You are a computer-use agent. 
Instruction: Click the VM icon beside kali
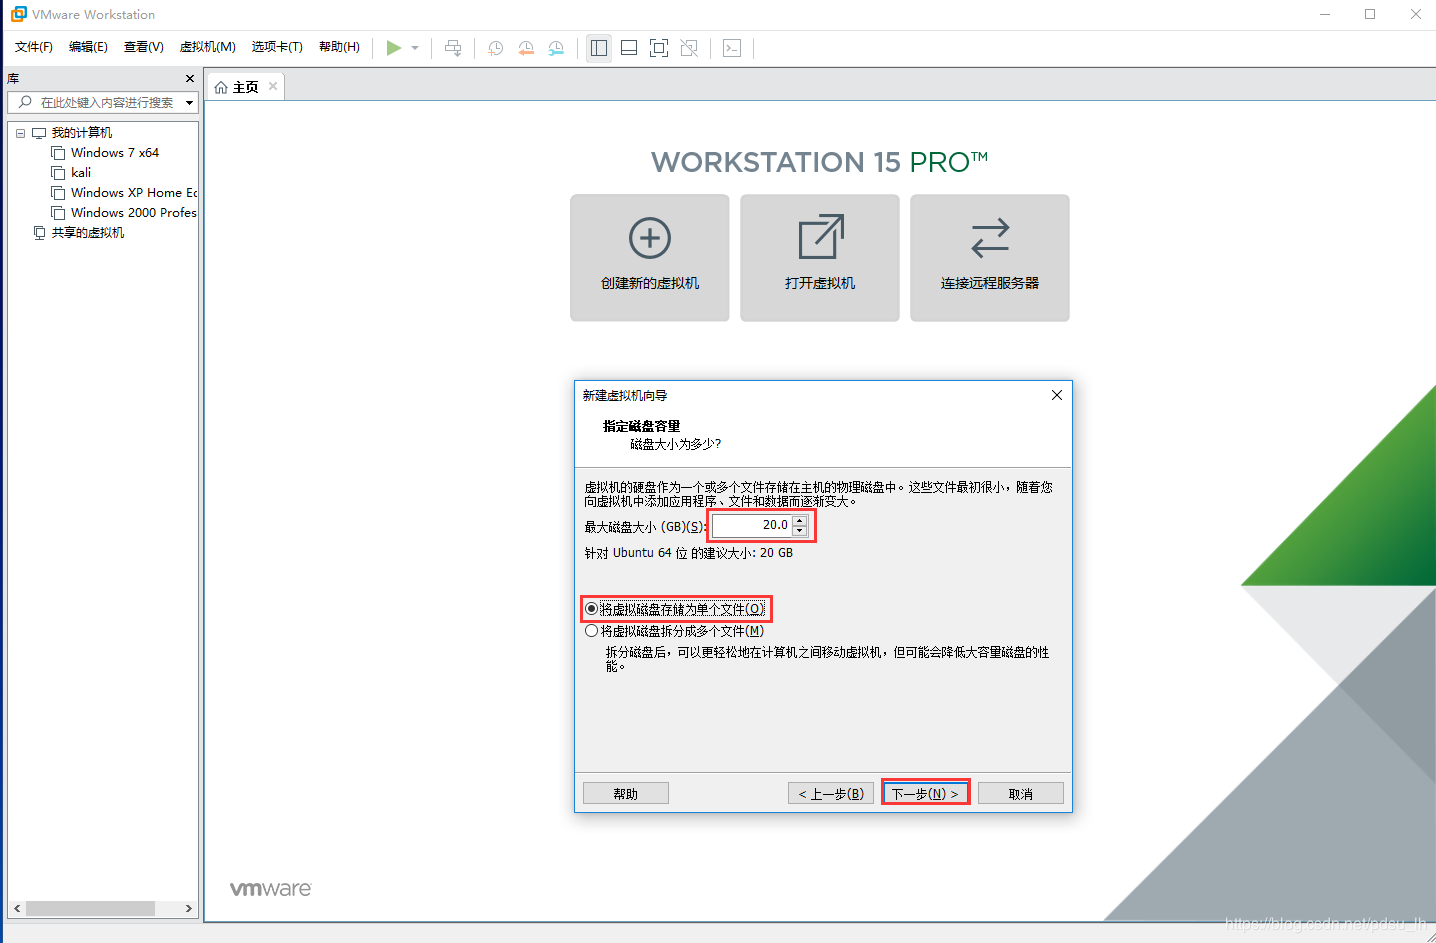click(x=58, y=173)
